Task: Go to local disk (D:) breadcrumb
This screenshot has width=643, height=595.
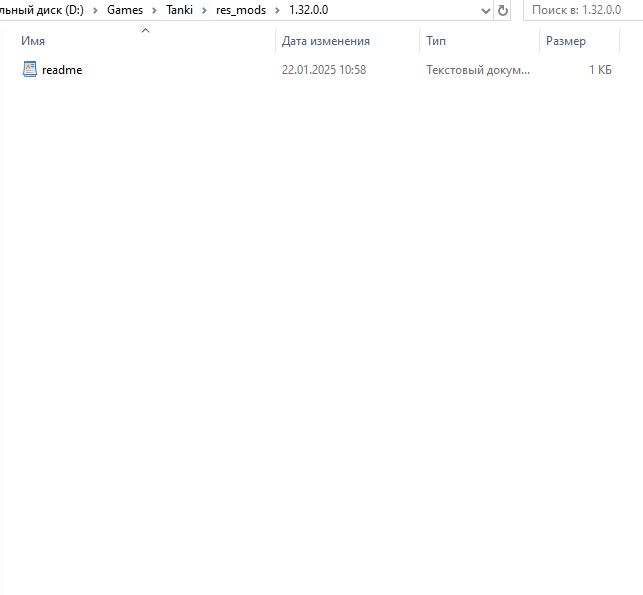Action: [x=42, y=10]
